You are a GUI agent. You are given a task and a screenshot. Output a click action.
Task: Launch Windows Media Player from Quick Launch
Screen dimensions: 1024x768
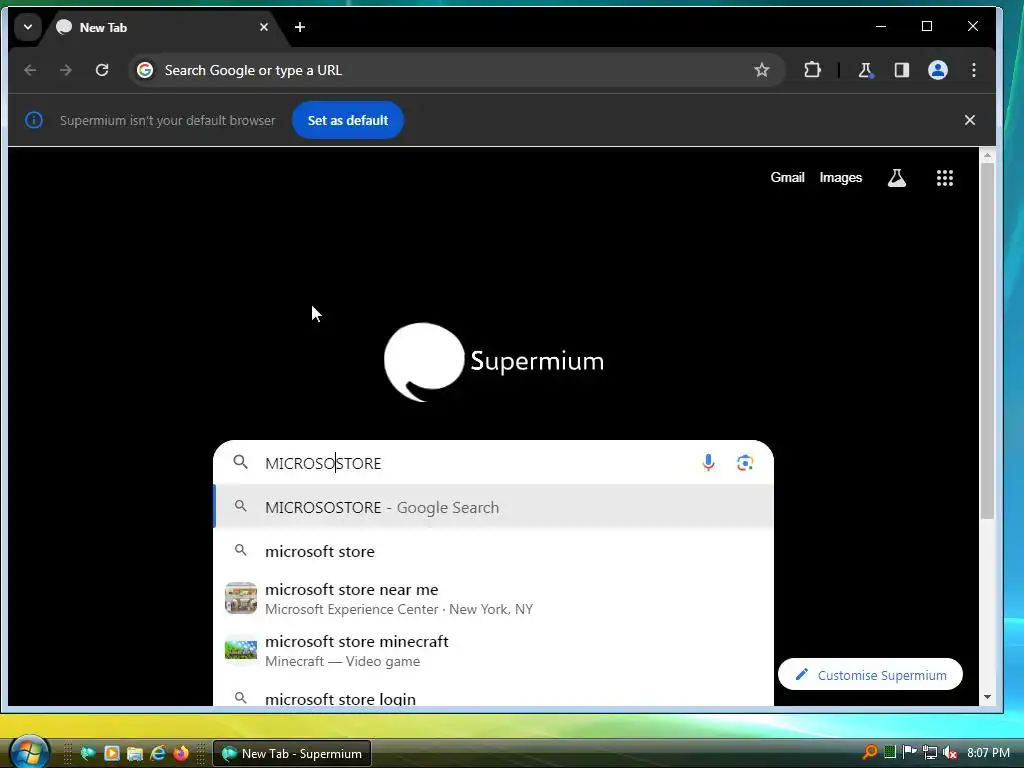click(x=112, y=753)
